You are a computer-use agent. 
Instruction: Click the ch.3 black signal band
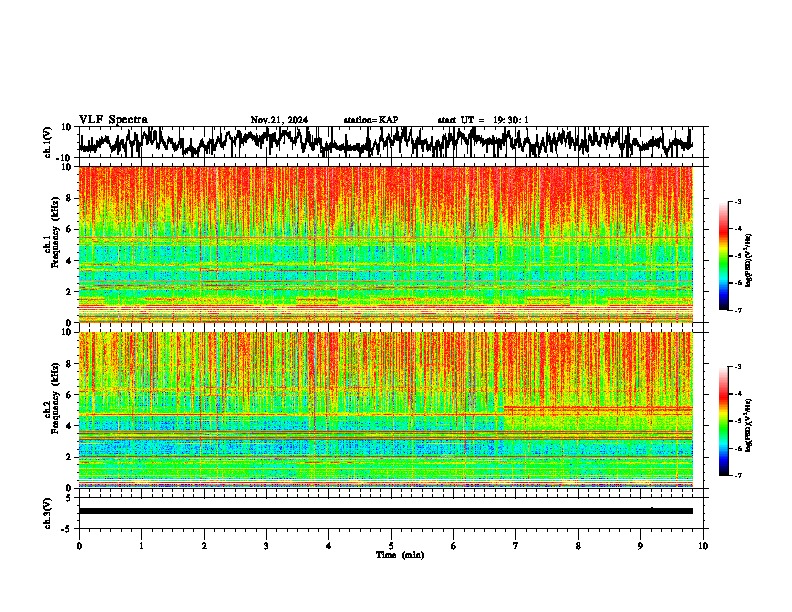pos(386,511)
